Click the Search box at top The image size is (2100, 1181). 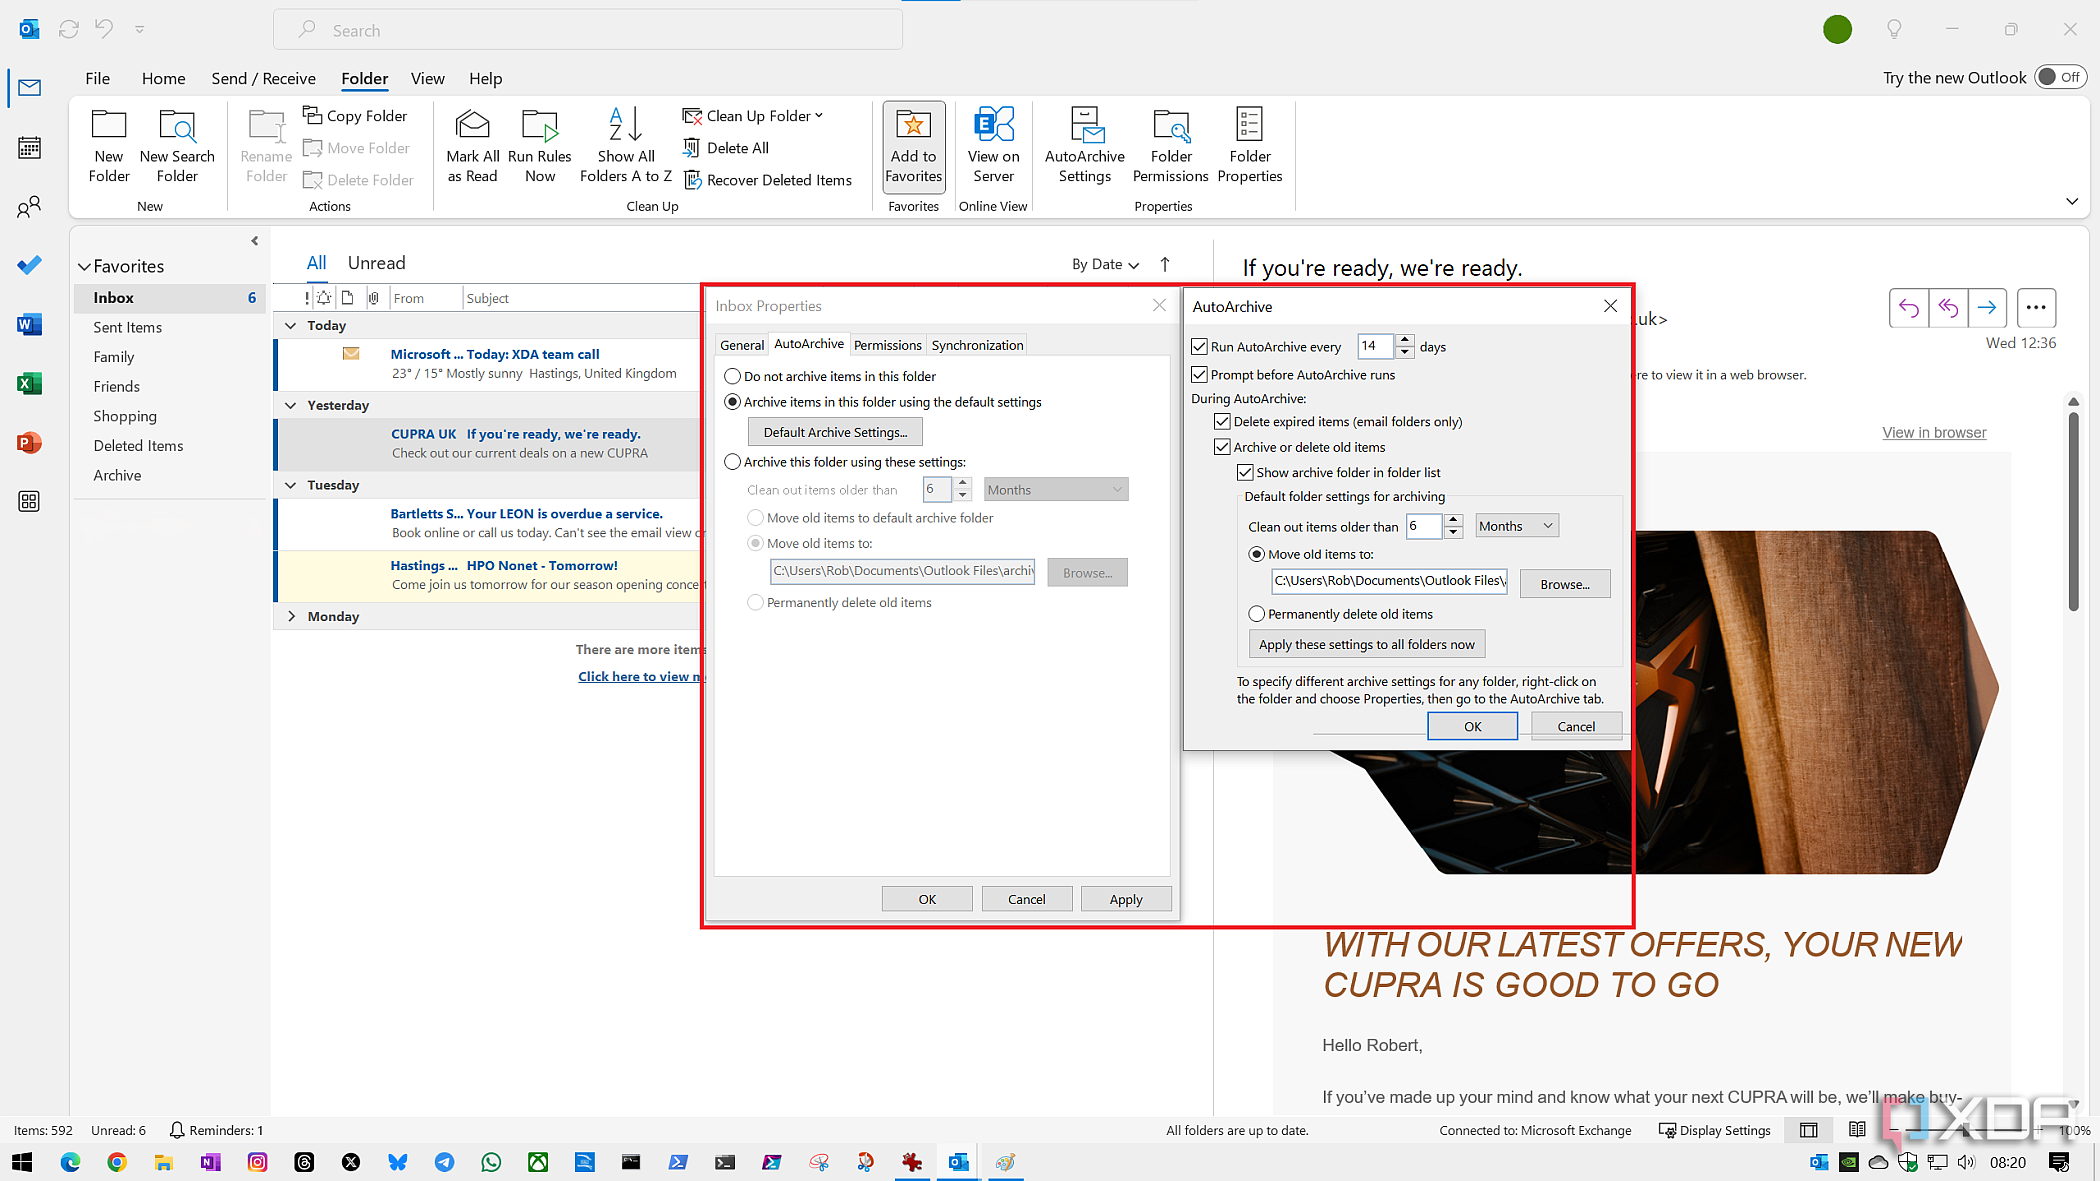[x=588, y=30]
